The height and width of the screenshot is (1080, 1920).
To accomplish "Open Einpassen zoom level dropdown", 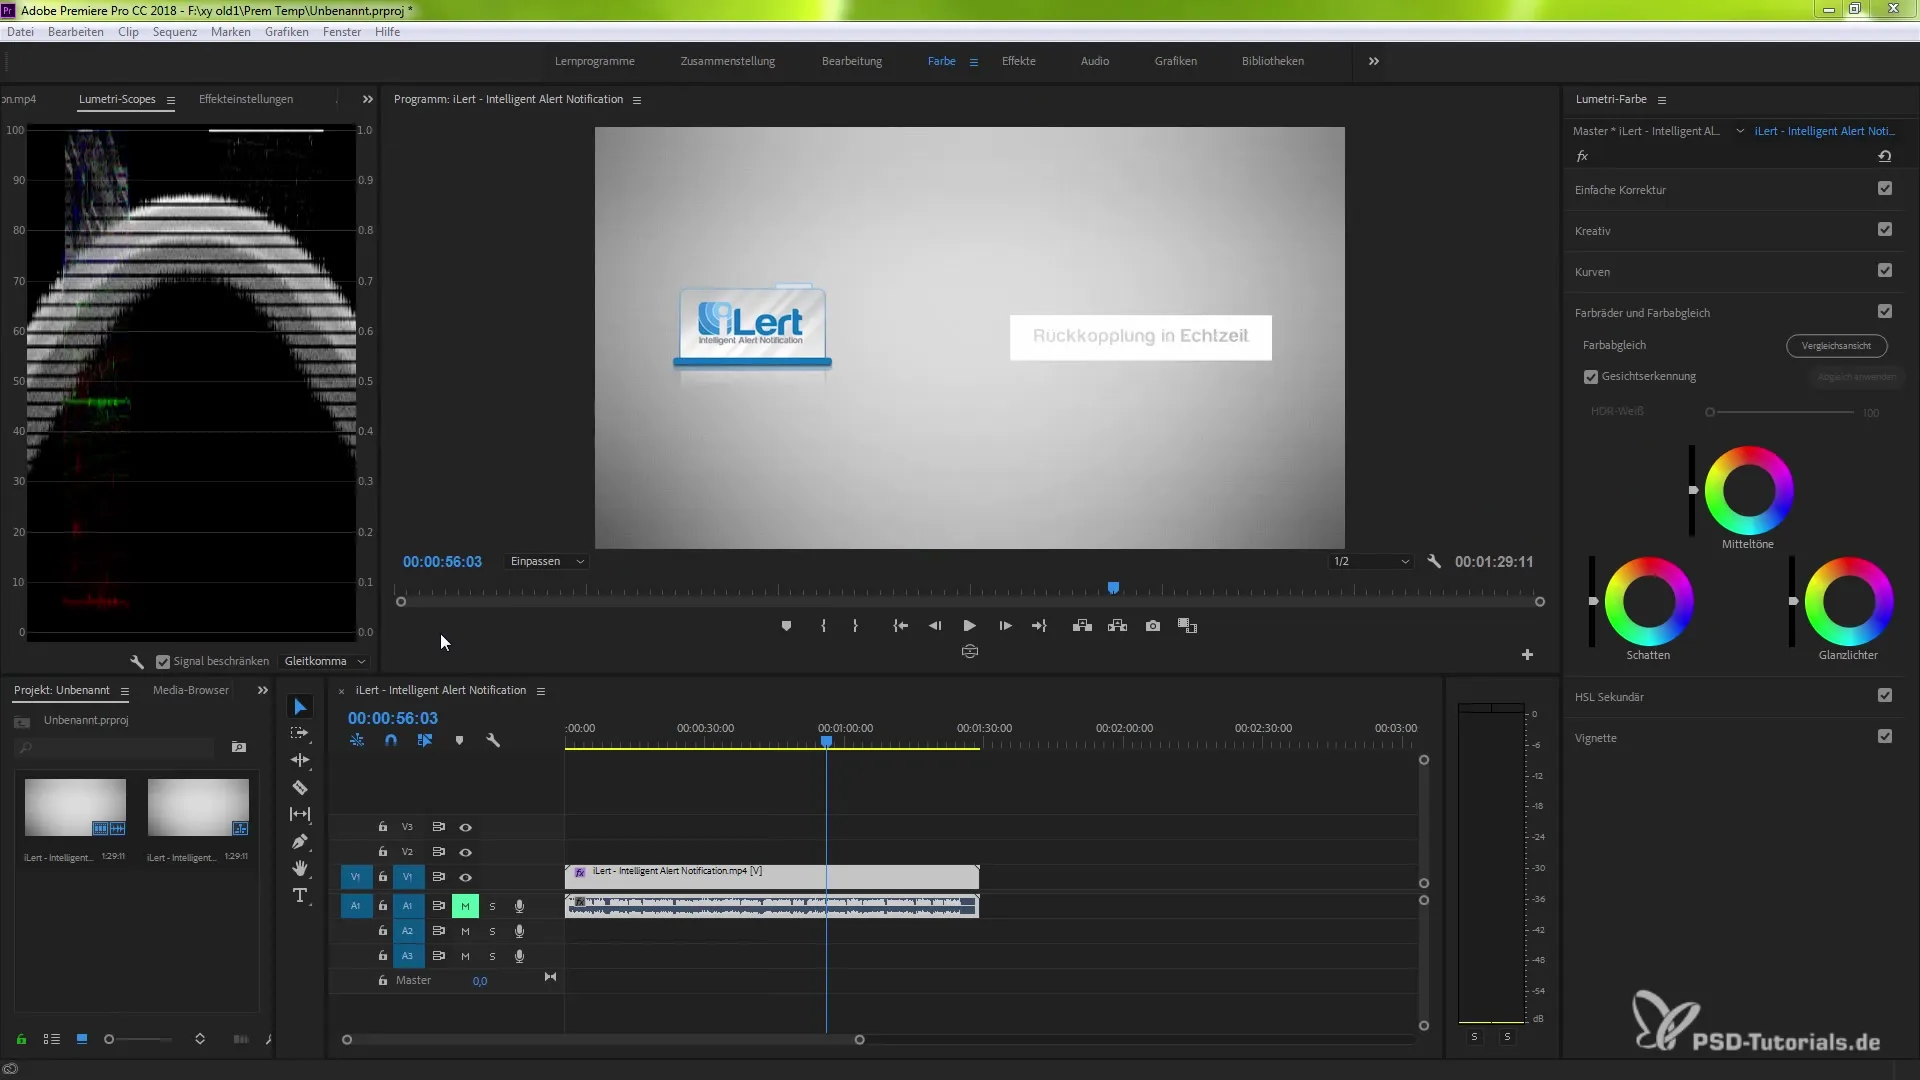I will tap(547, 562).
